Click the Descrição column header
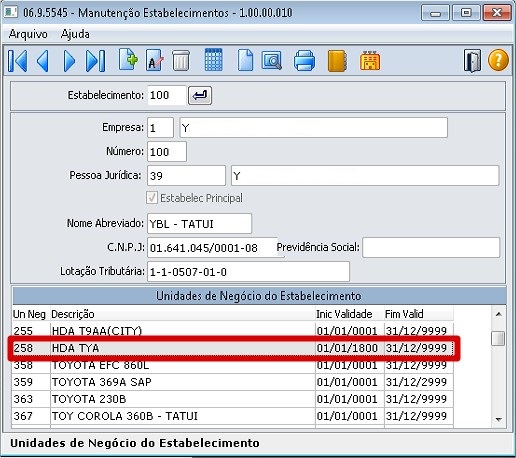This screenshot has width=516, height=458. click(182, 314)
